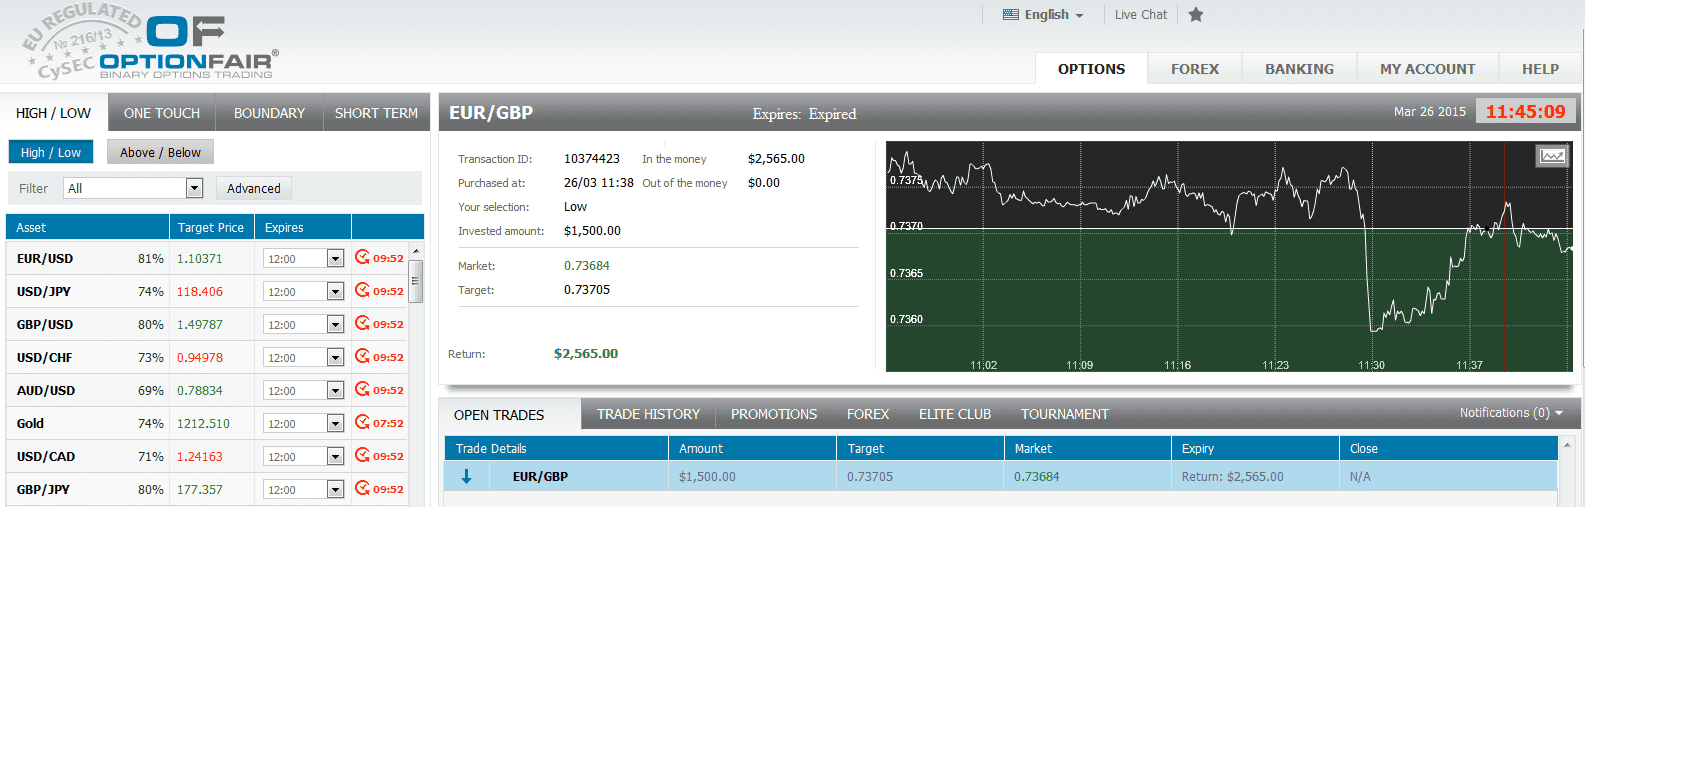Click the star favorites icon in top bar
Image resolution: width=1706 pixels, height=778 pixels.
[1195, 15]
